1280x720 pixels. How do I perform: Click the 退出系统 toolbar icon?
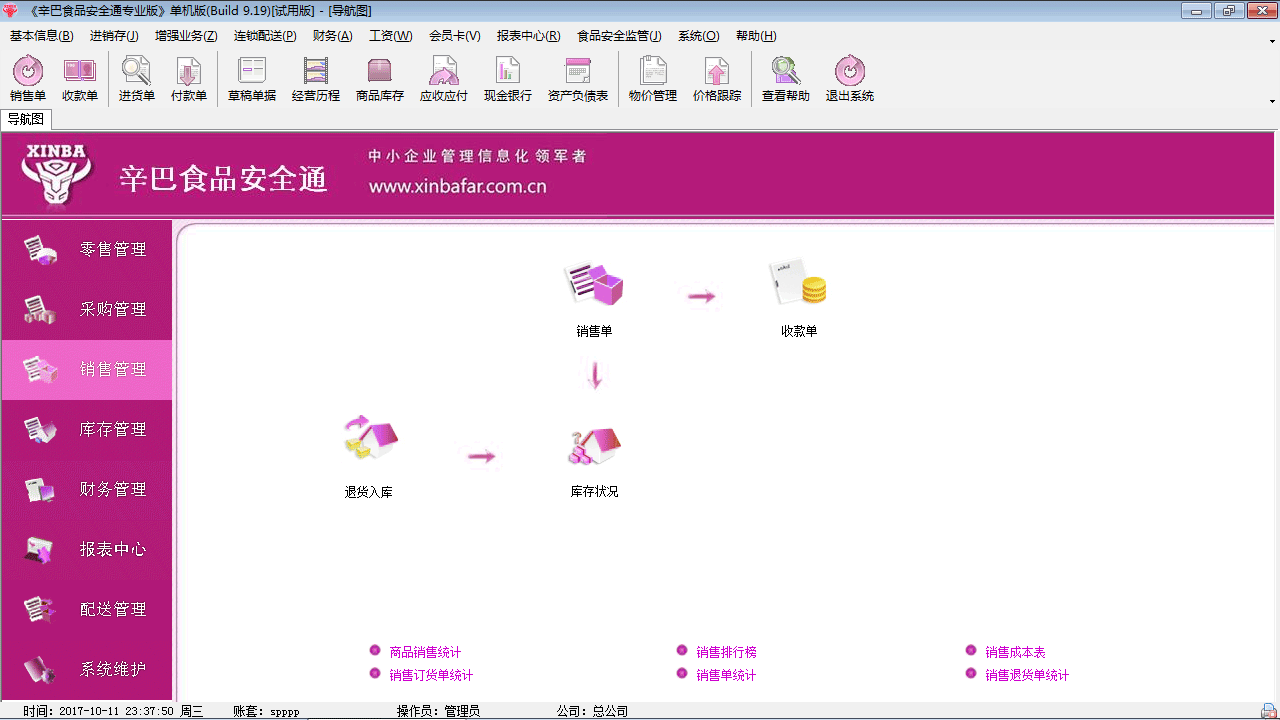[850, 79]
